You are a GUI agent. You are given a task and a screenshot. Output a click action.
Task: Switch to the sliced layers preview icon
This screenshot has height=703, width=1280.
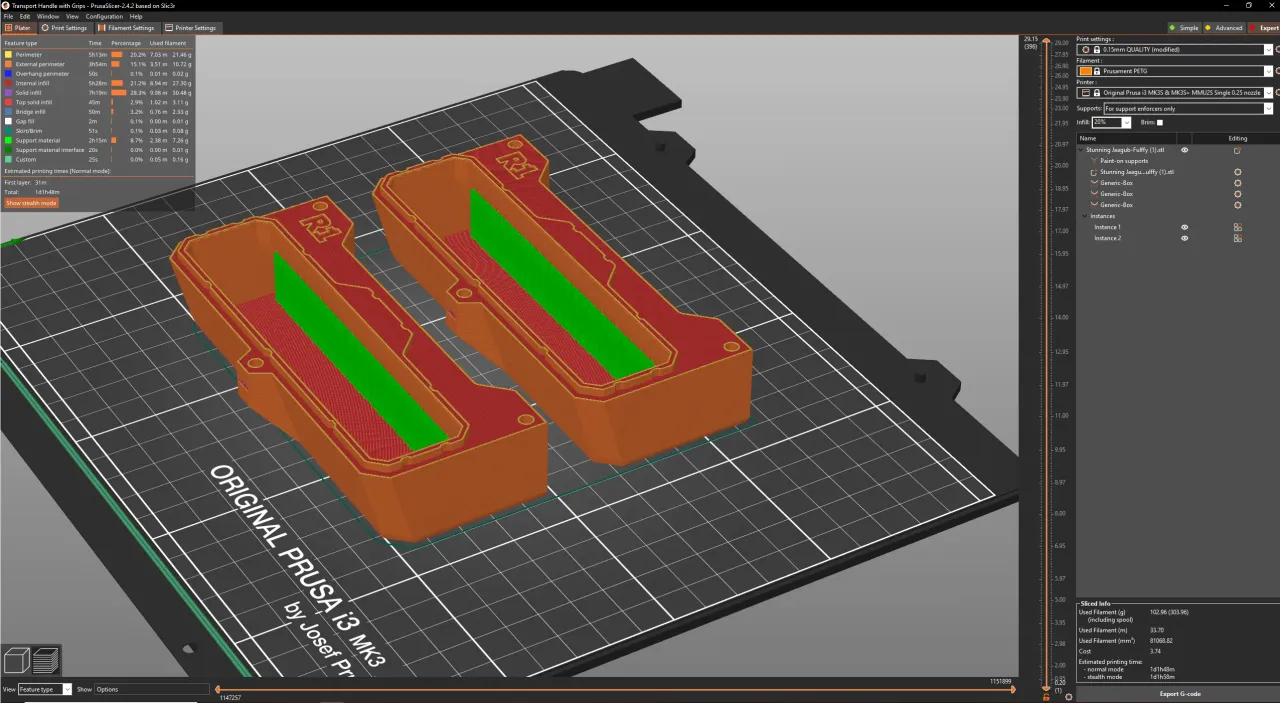point(46,660)
